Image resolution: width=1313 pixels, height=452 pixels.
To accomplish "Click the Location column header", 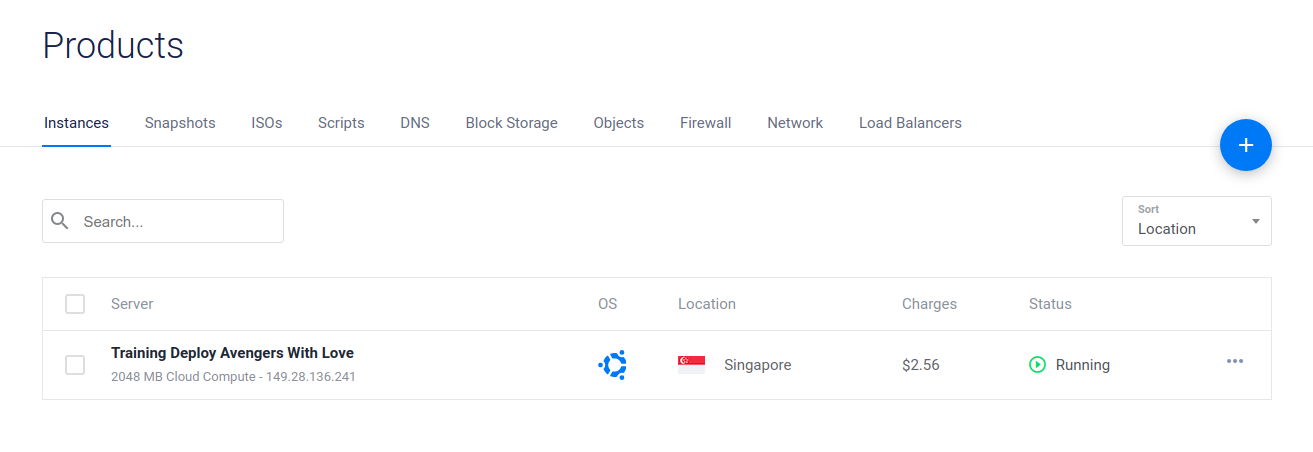I will pos(706,304).
